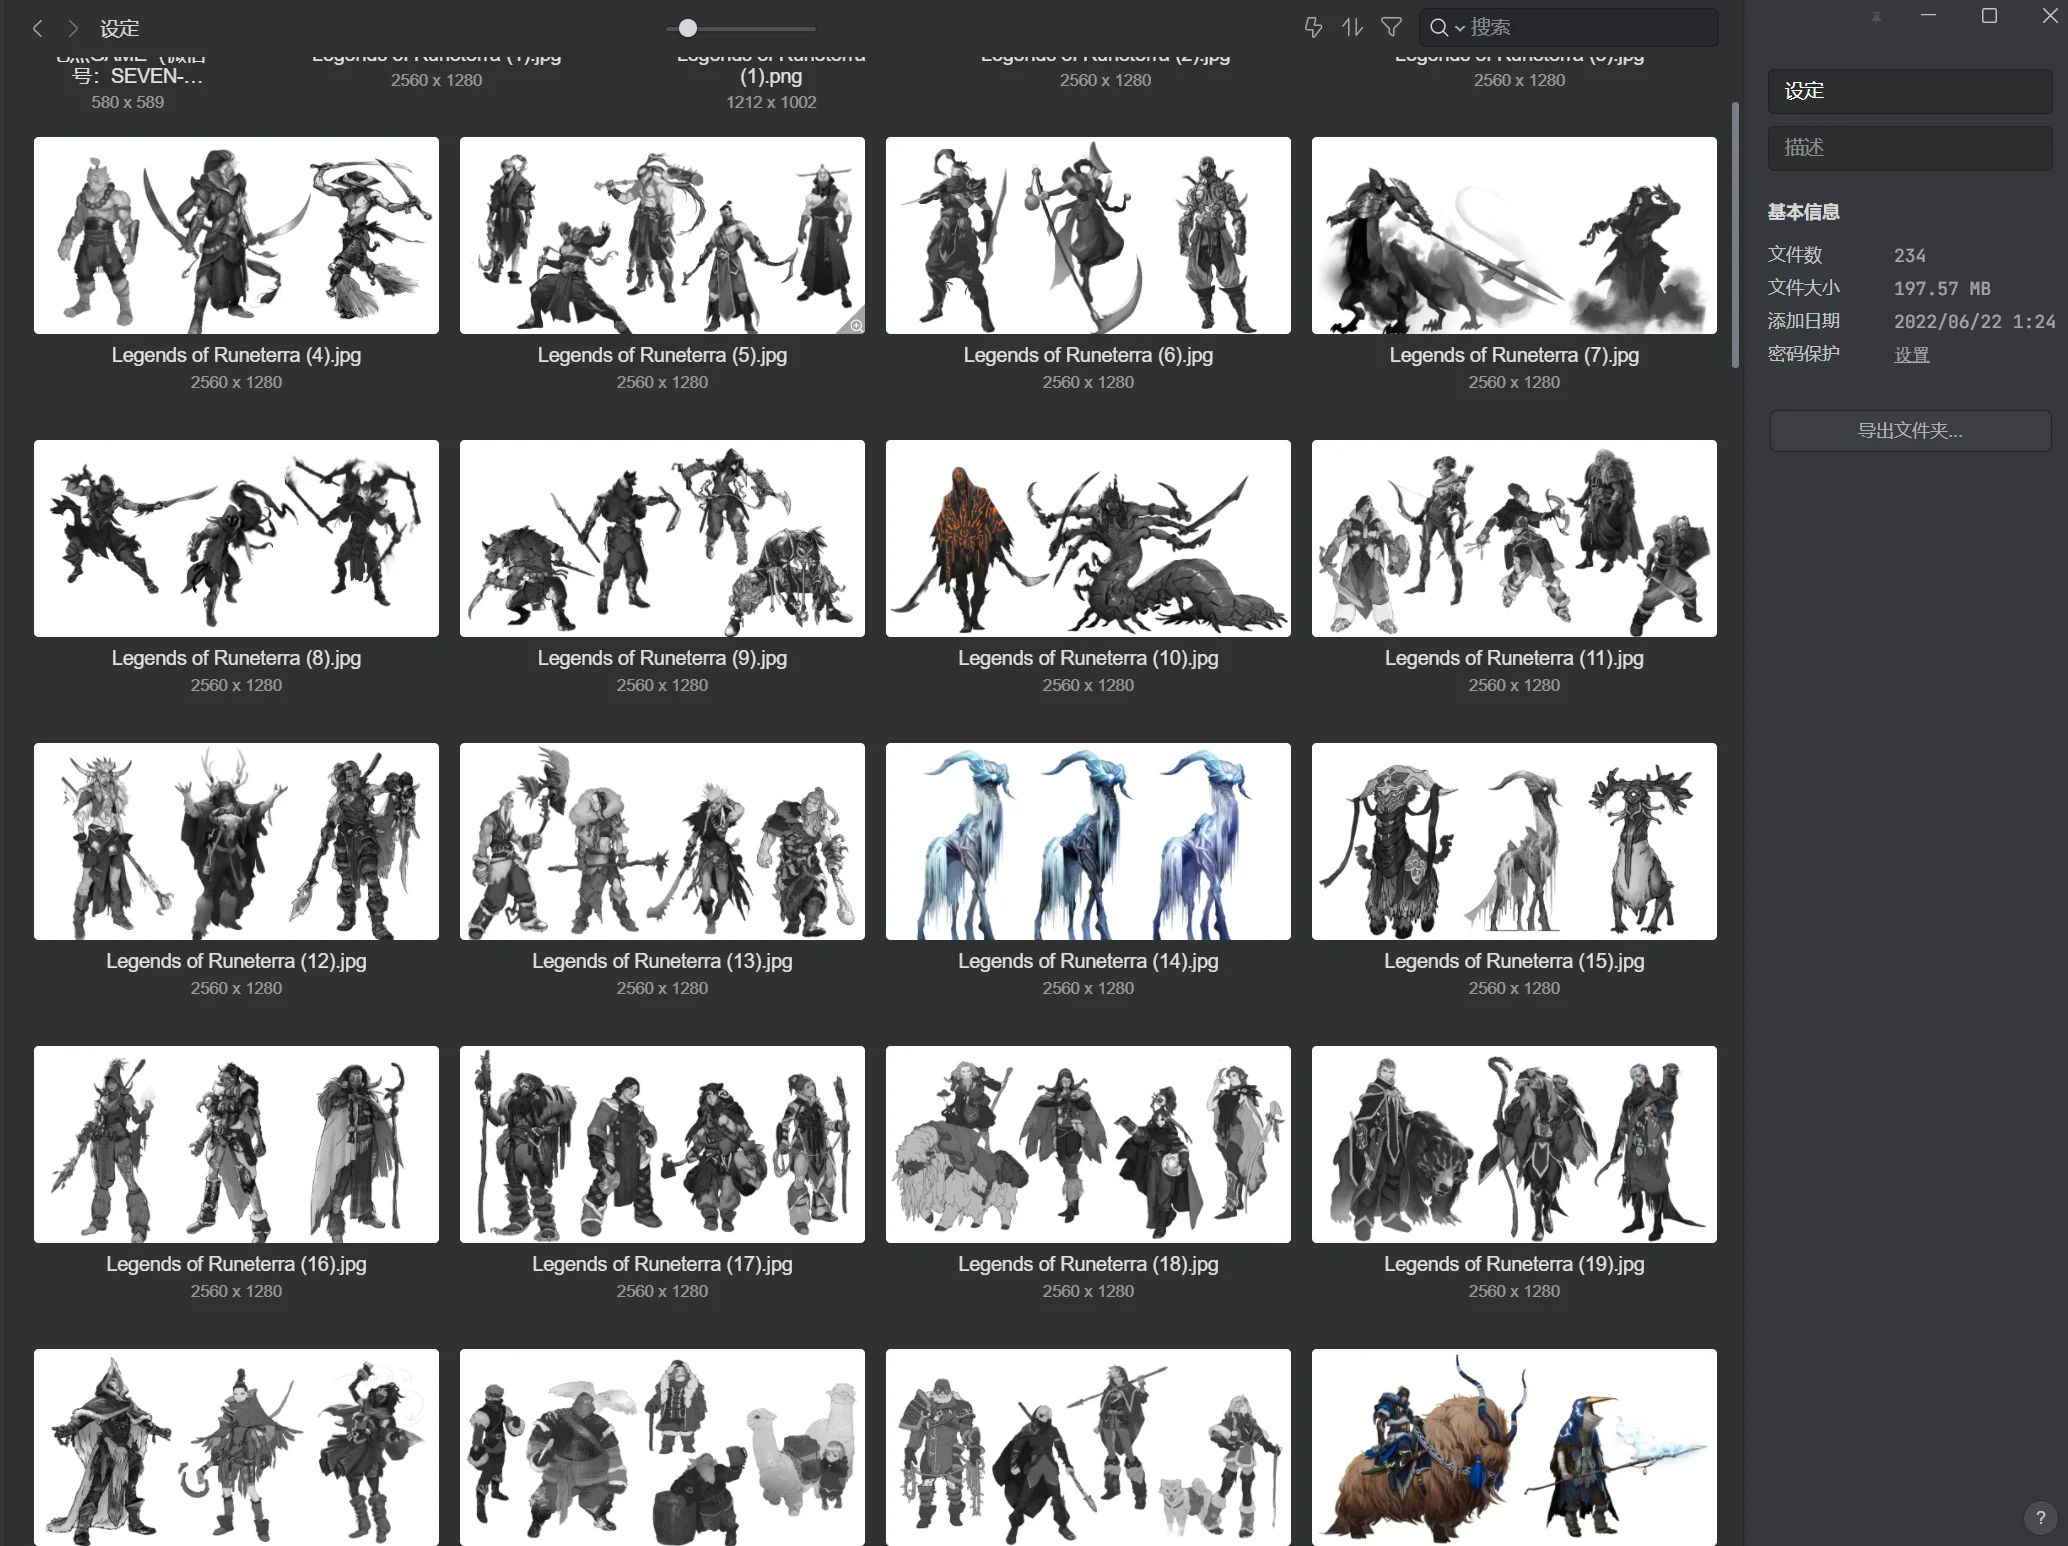This screenshot has height=1546, width=2068.
Task: Go forward with the right arrow
Action: tap(73, 28)
